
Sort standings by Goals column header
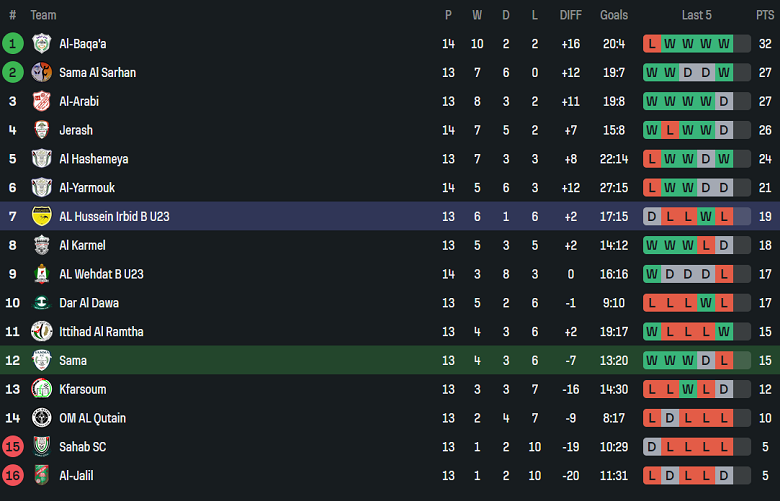pyautogui.click(x=614, y=15)
